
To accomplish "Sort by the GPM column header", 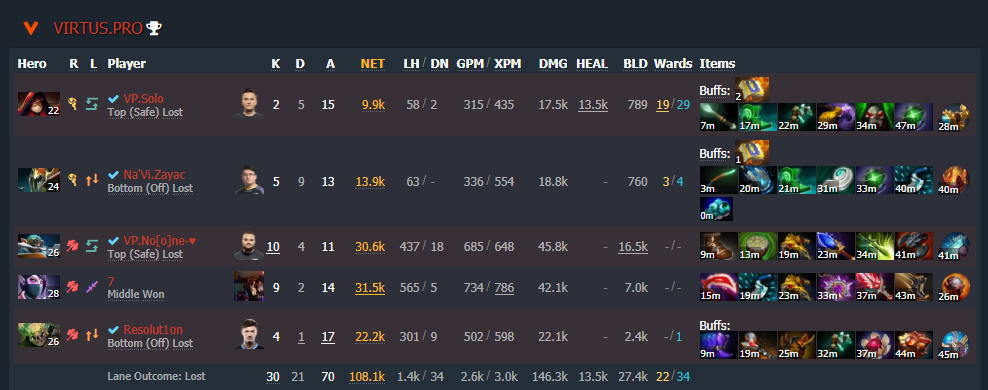I will (470, 64).
